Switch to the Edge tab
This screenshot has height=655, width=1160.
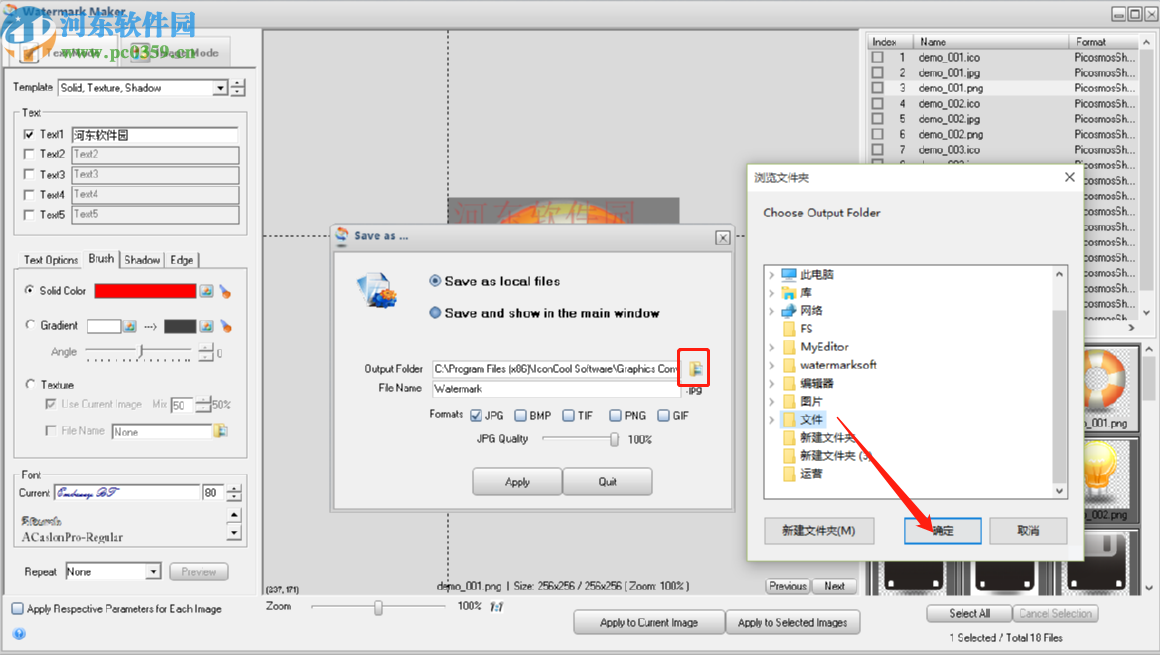click(182, 260)
